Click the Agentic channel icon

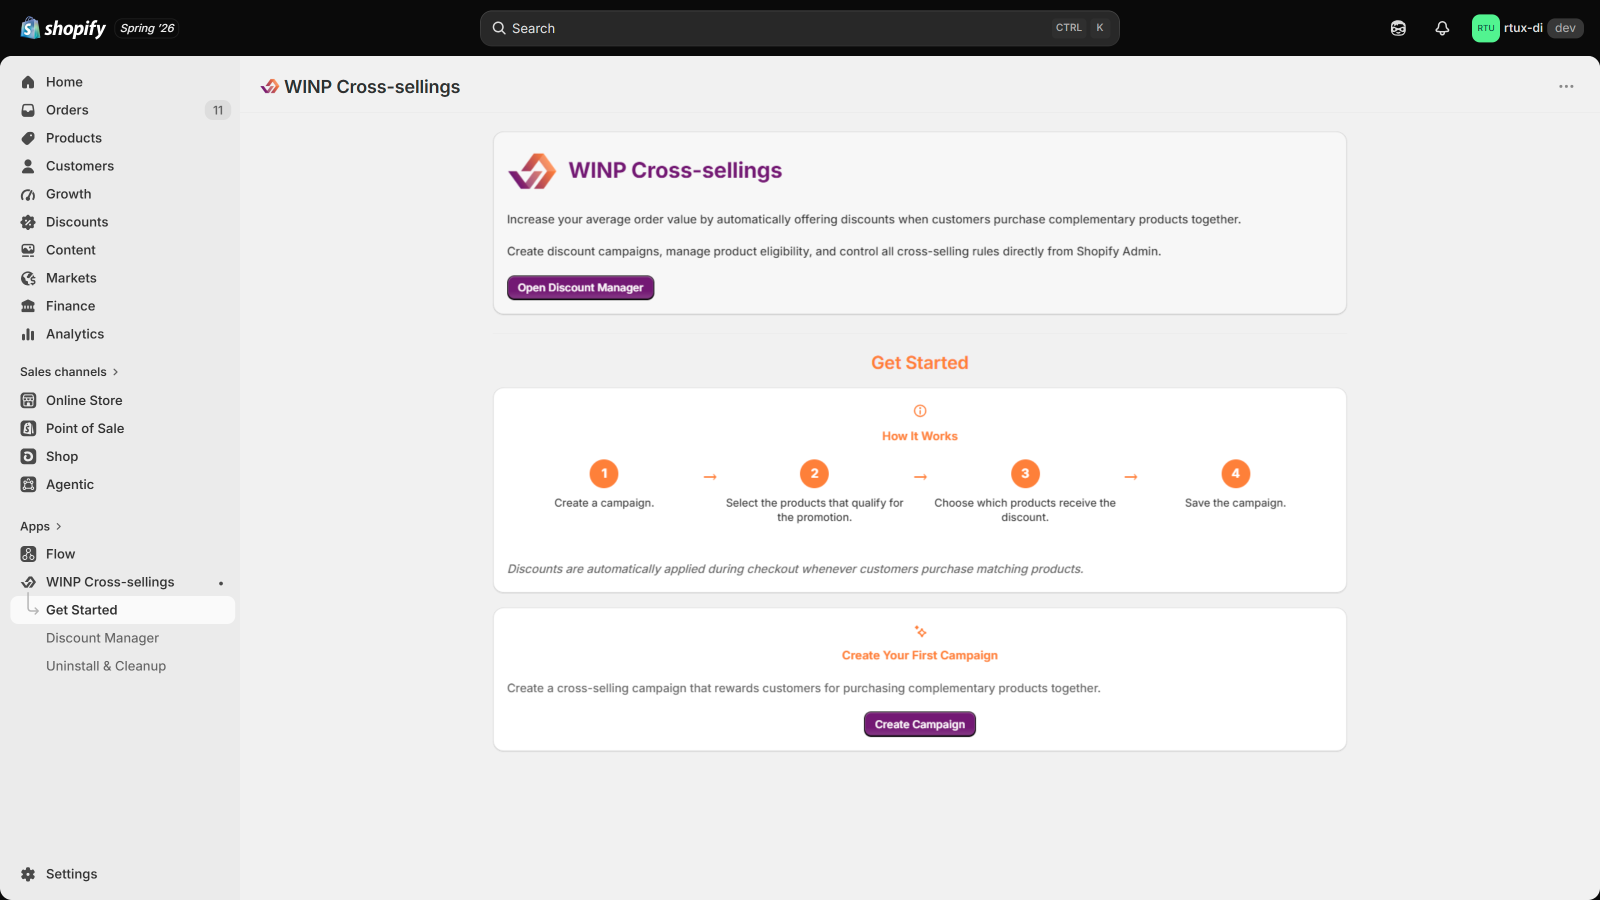[28, 484]
